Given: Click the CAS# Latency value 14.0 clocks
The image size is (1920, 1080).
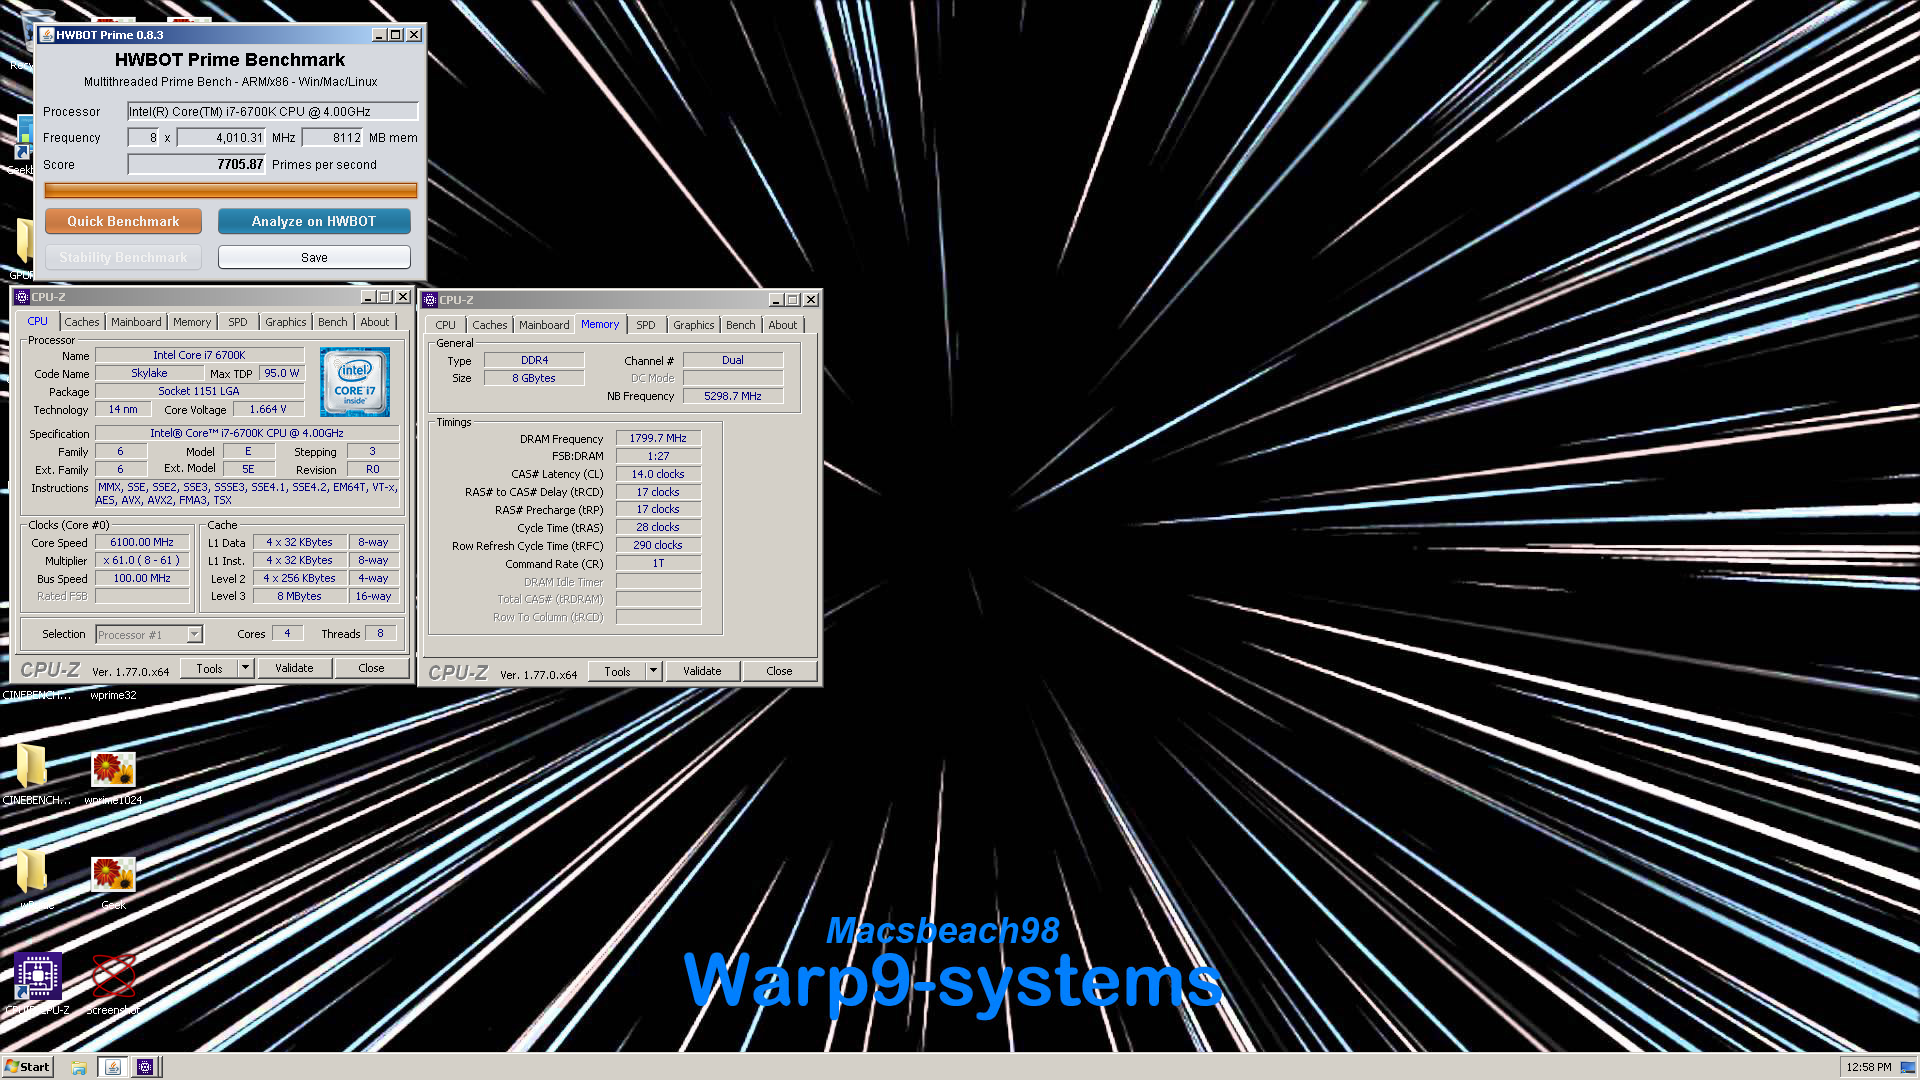Looking at the screenshot, I should pyautogui.click(x=658, y=474).
